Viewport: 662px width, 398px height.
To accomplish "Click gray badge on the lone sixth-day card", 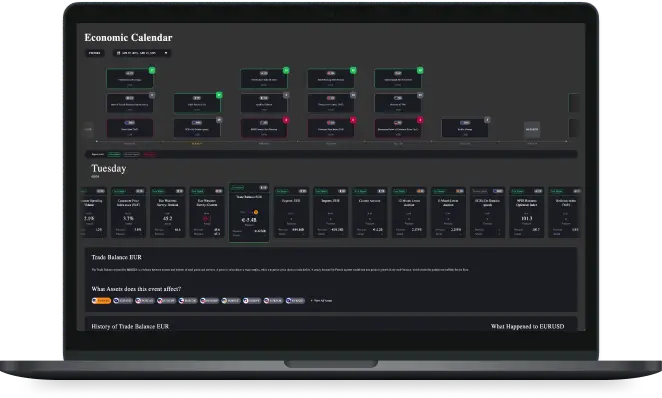I will click(x=487, y=120).
